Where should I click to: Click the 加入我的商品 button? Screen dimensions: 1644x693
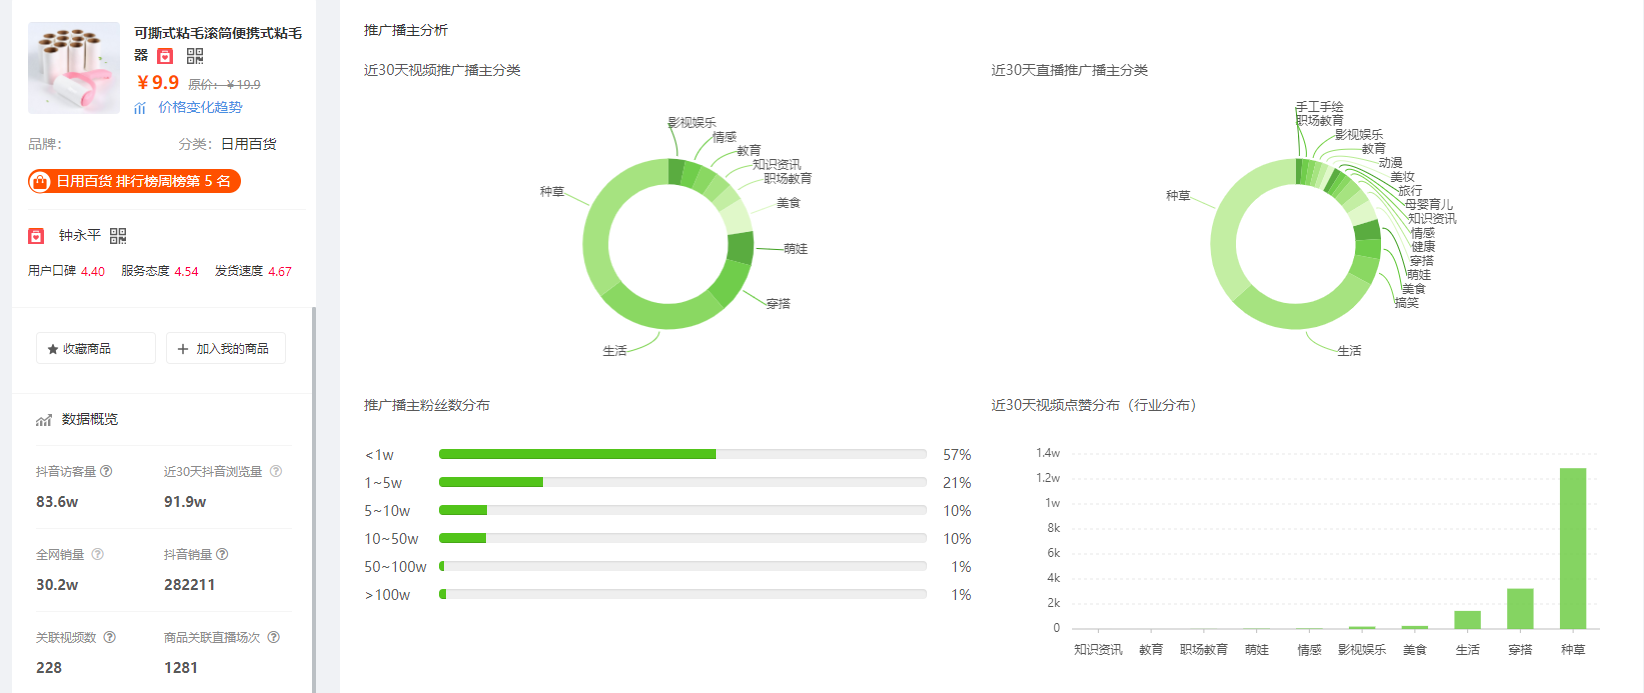[226, 348]
